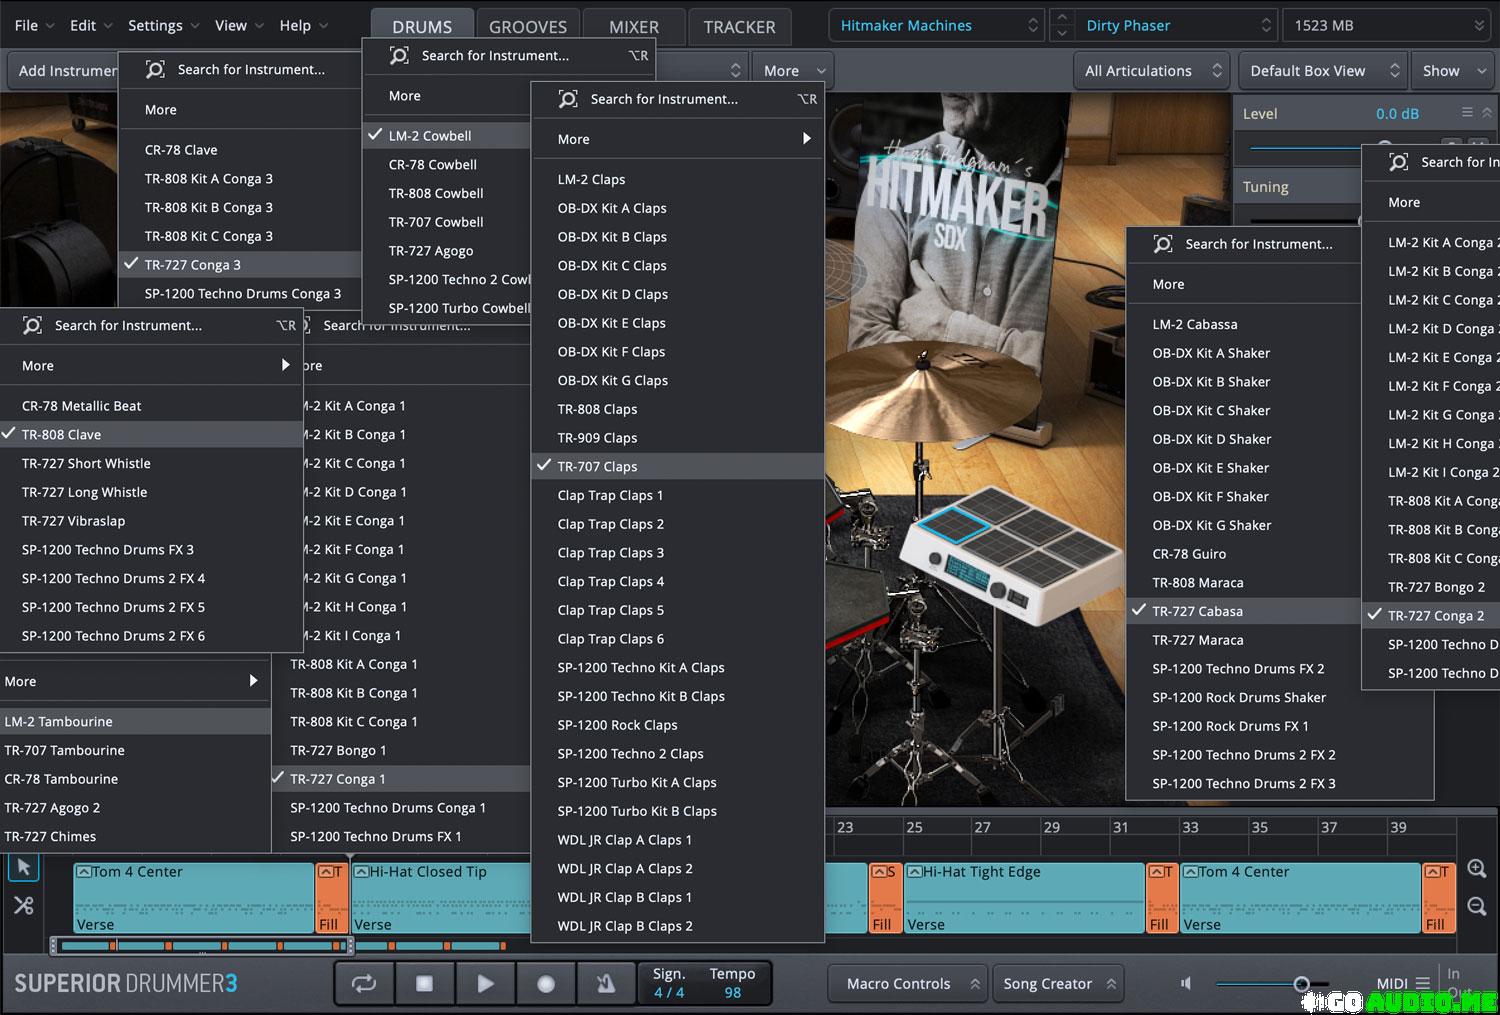Click the record button
The image size is (1500, 1015).
tap(546, 984)
